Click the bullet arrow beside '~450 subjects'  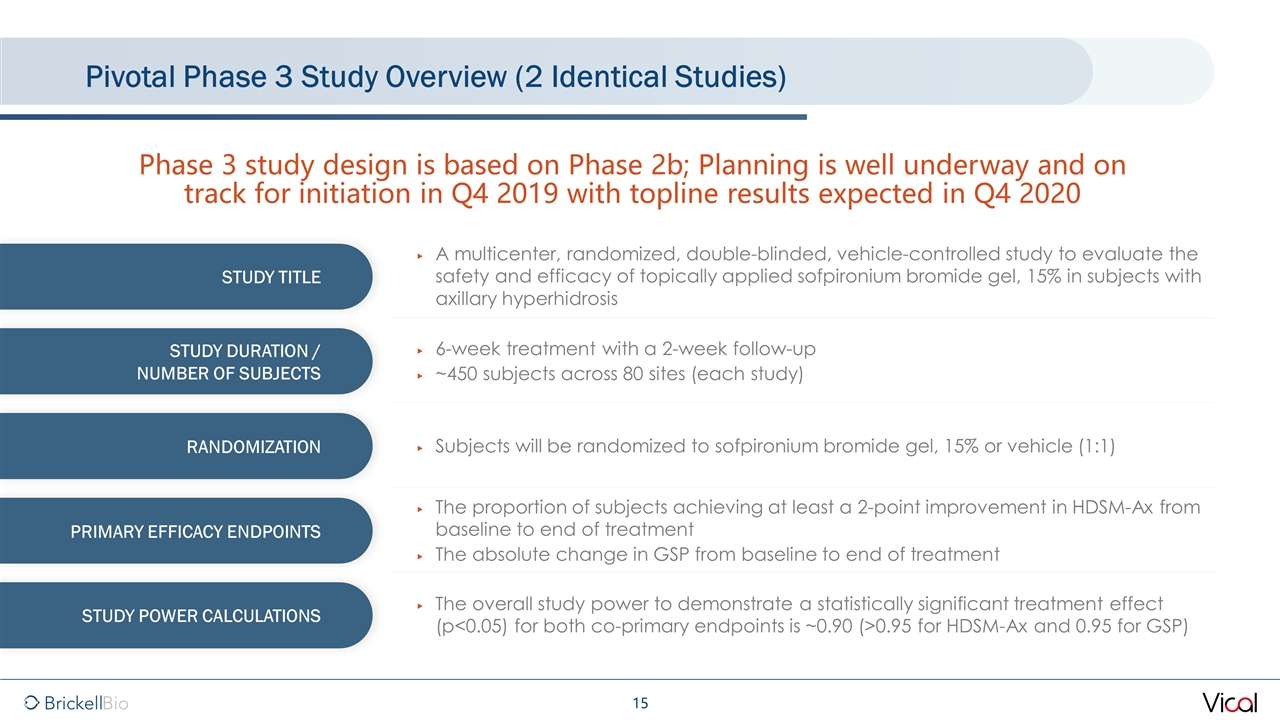pos(420,376)
